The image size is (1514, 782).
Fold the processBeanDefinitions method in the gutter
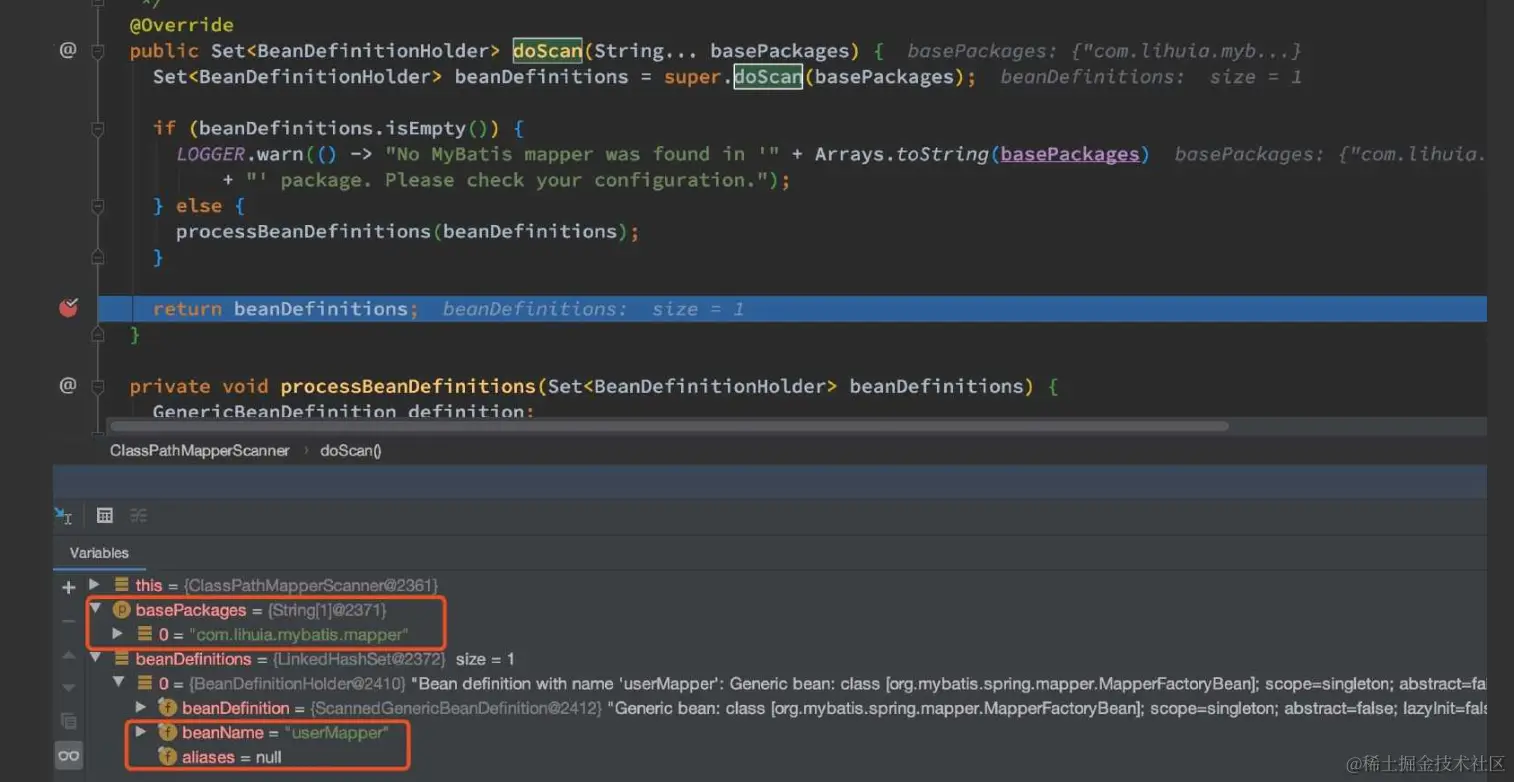pos(98,386)
